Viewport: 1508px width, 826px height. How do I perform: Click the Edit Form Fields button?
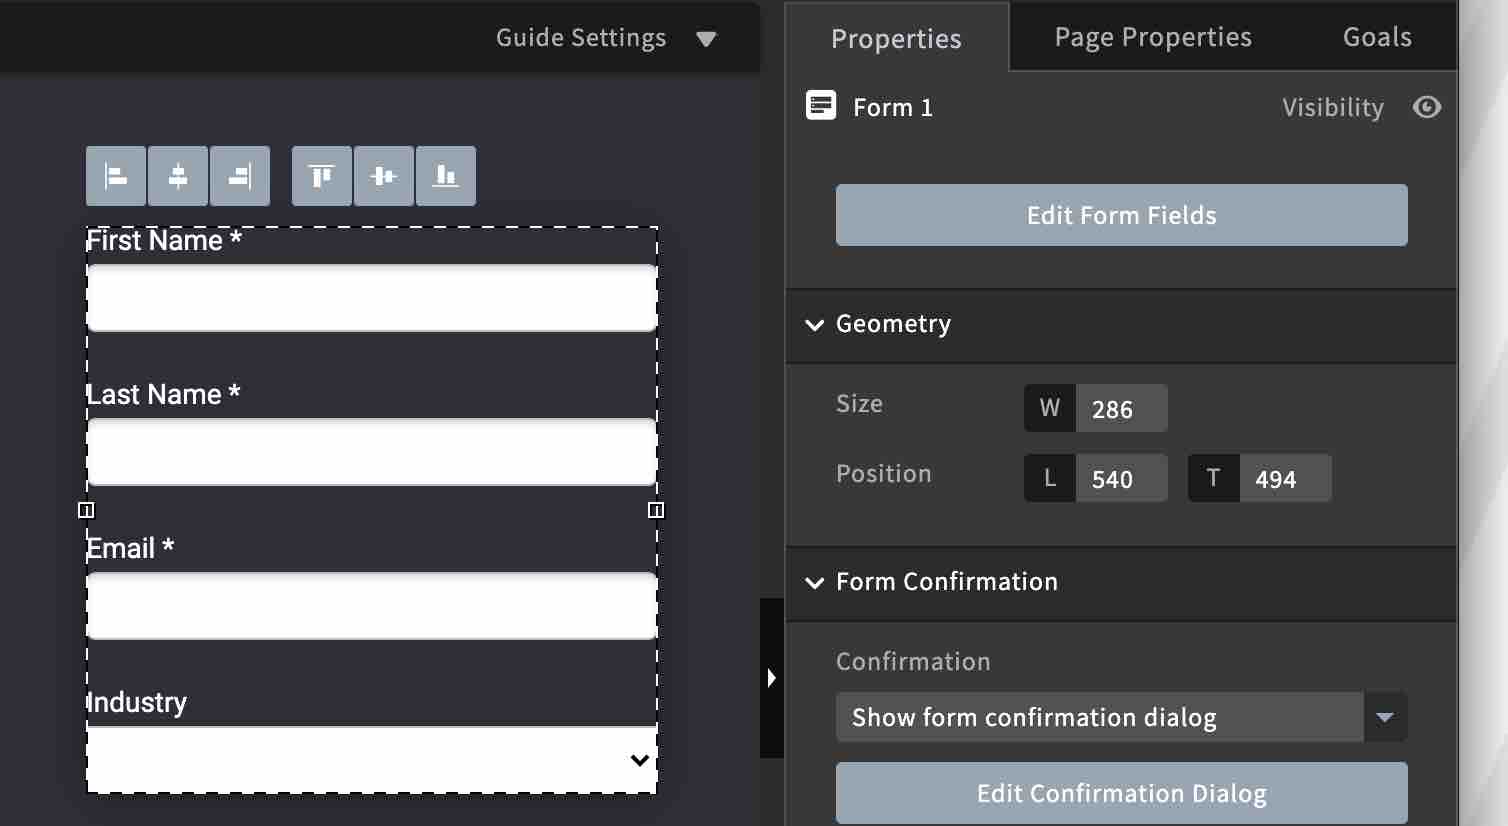point(1121,214)
